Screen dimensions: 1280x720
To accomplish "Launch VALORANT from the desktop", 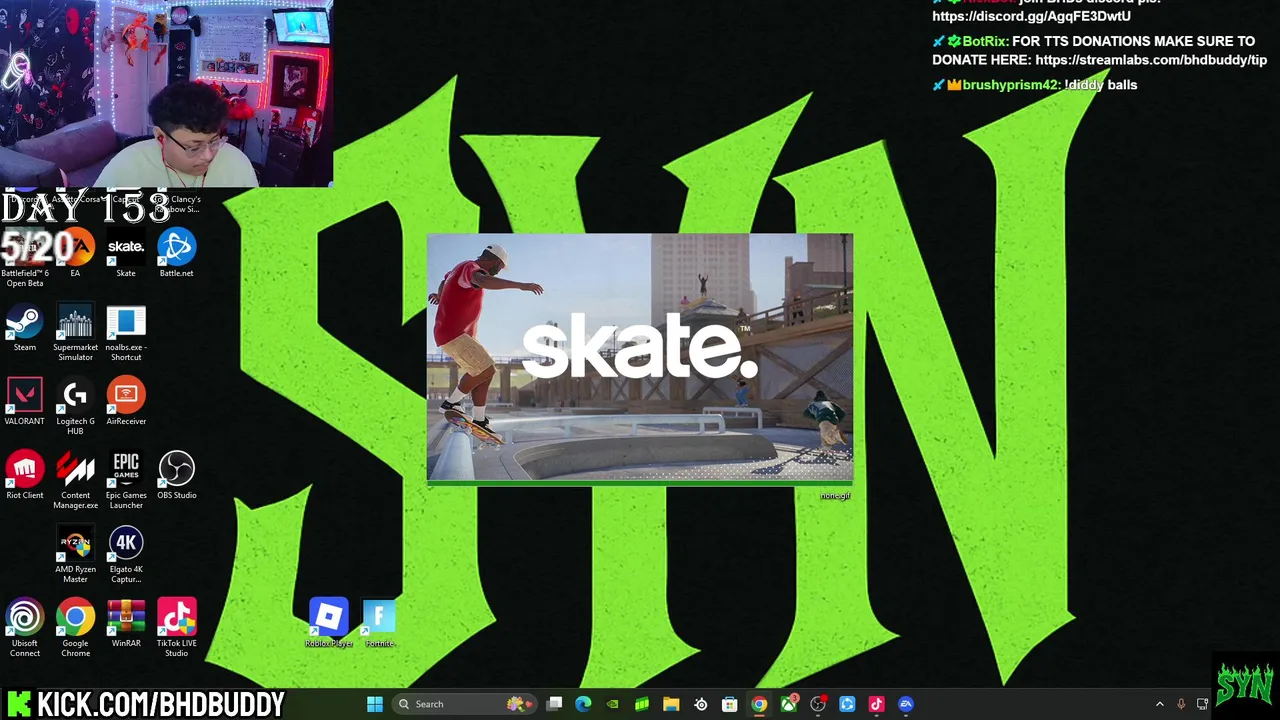I will (25, 402).
